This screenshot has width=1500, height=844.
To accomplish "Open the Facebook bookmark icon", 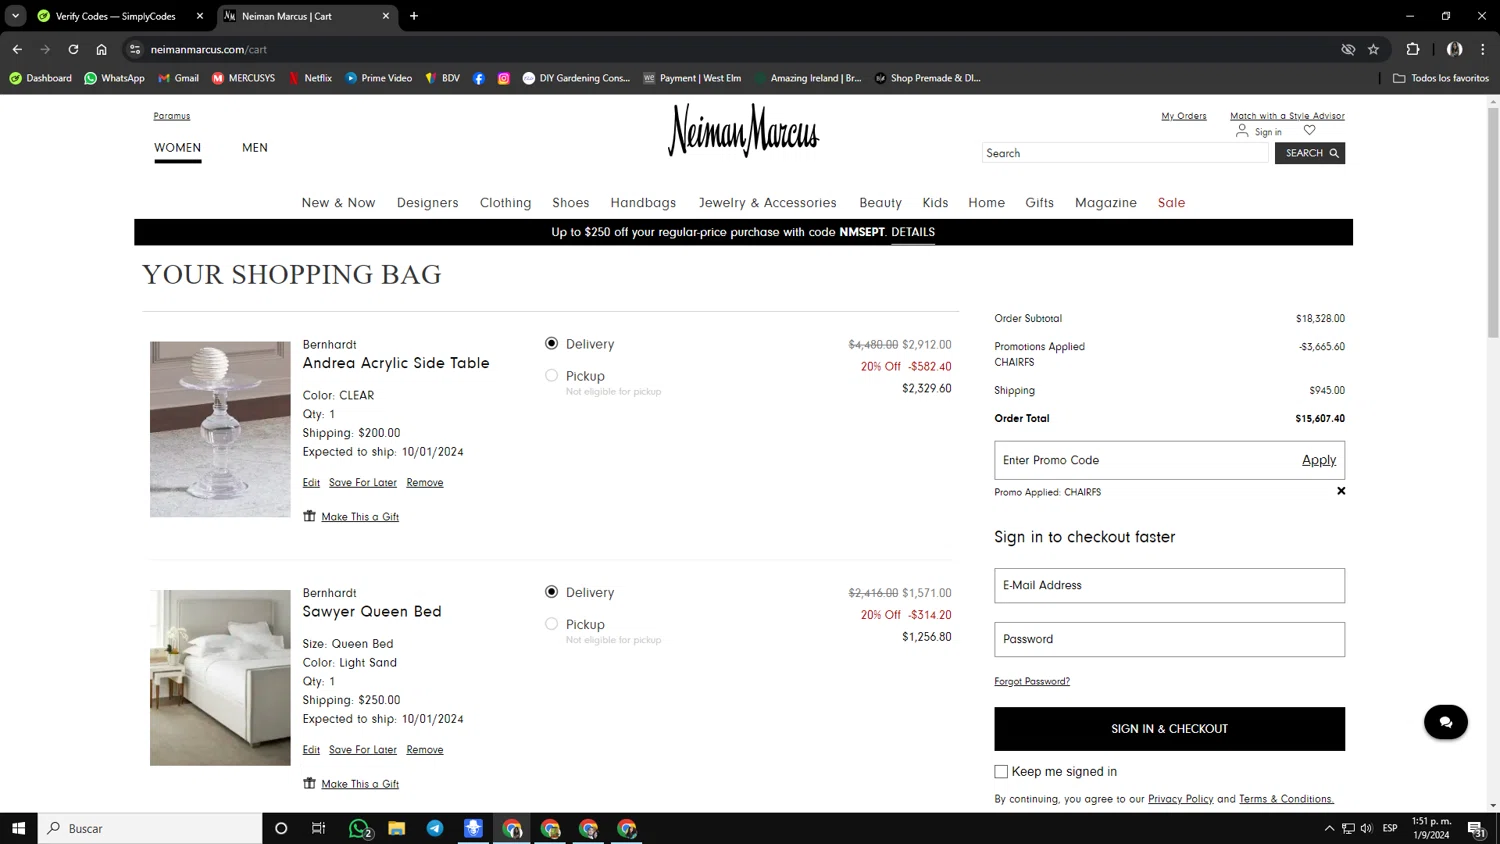I will (x=479, y=78).
